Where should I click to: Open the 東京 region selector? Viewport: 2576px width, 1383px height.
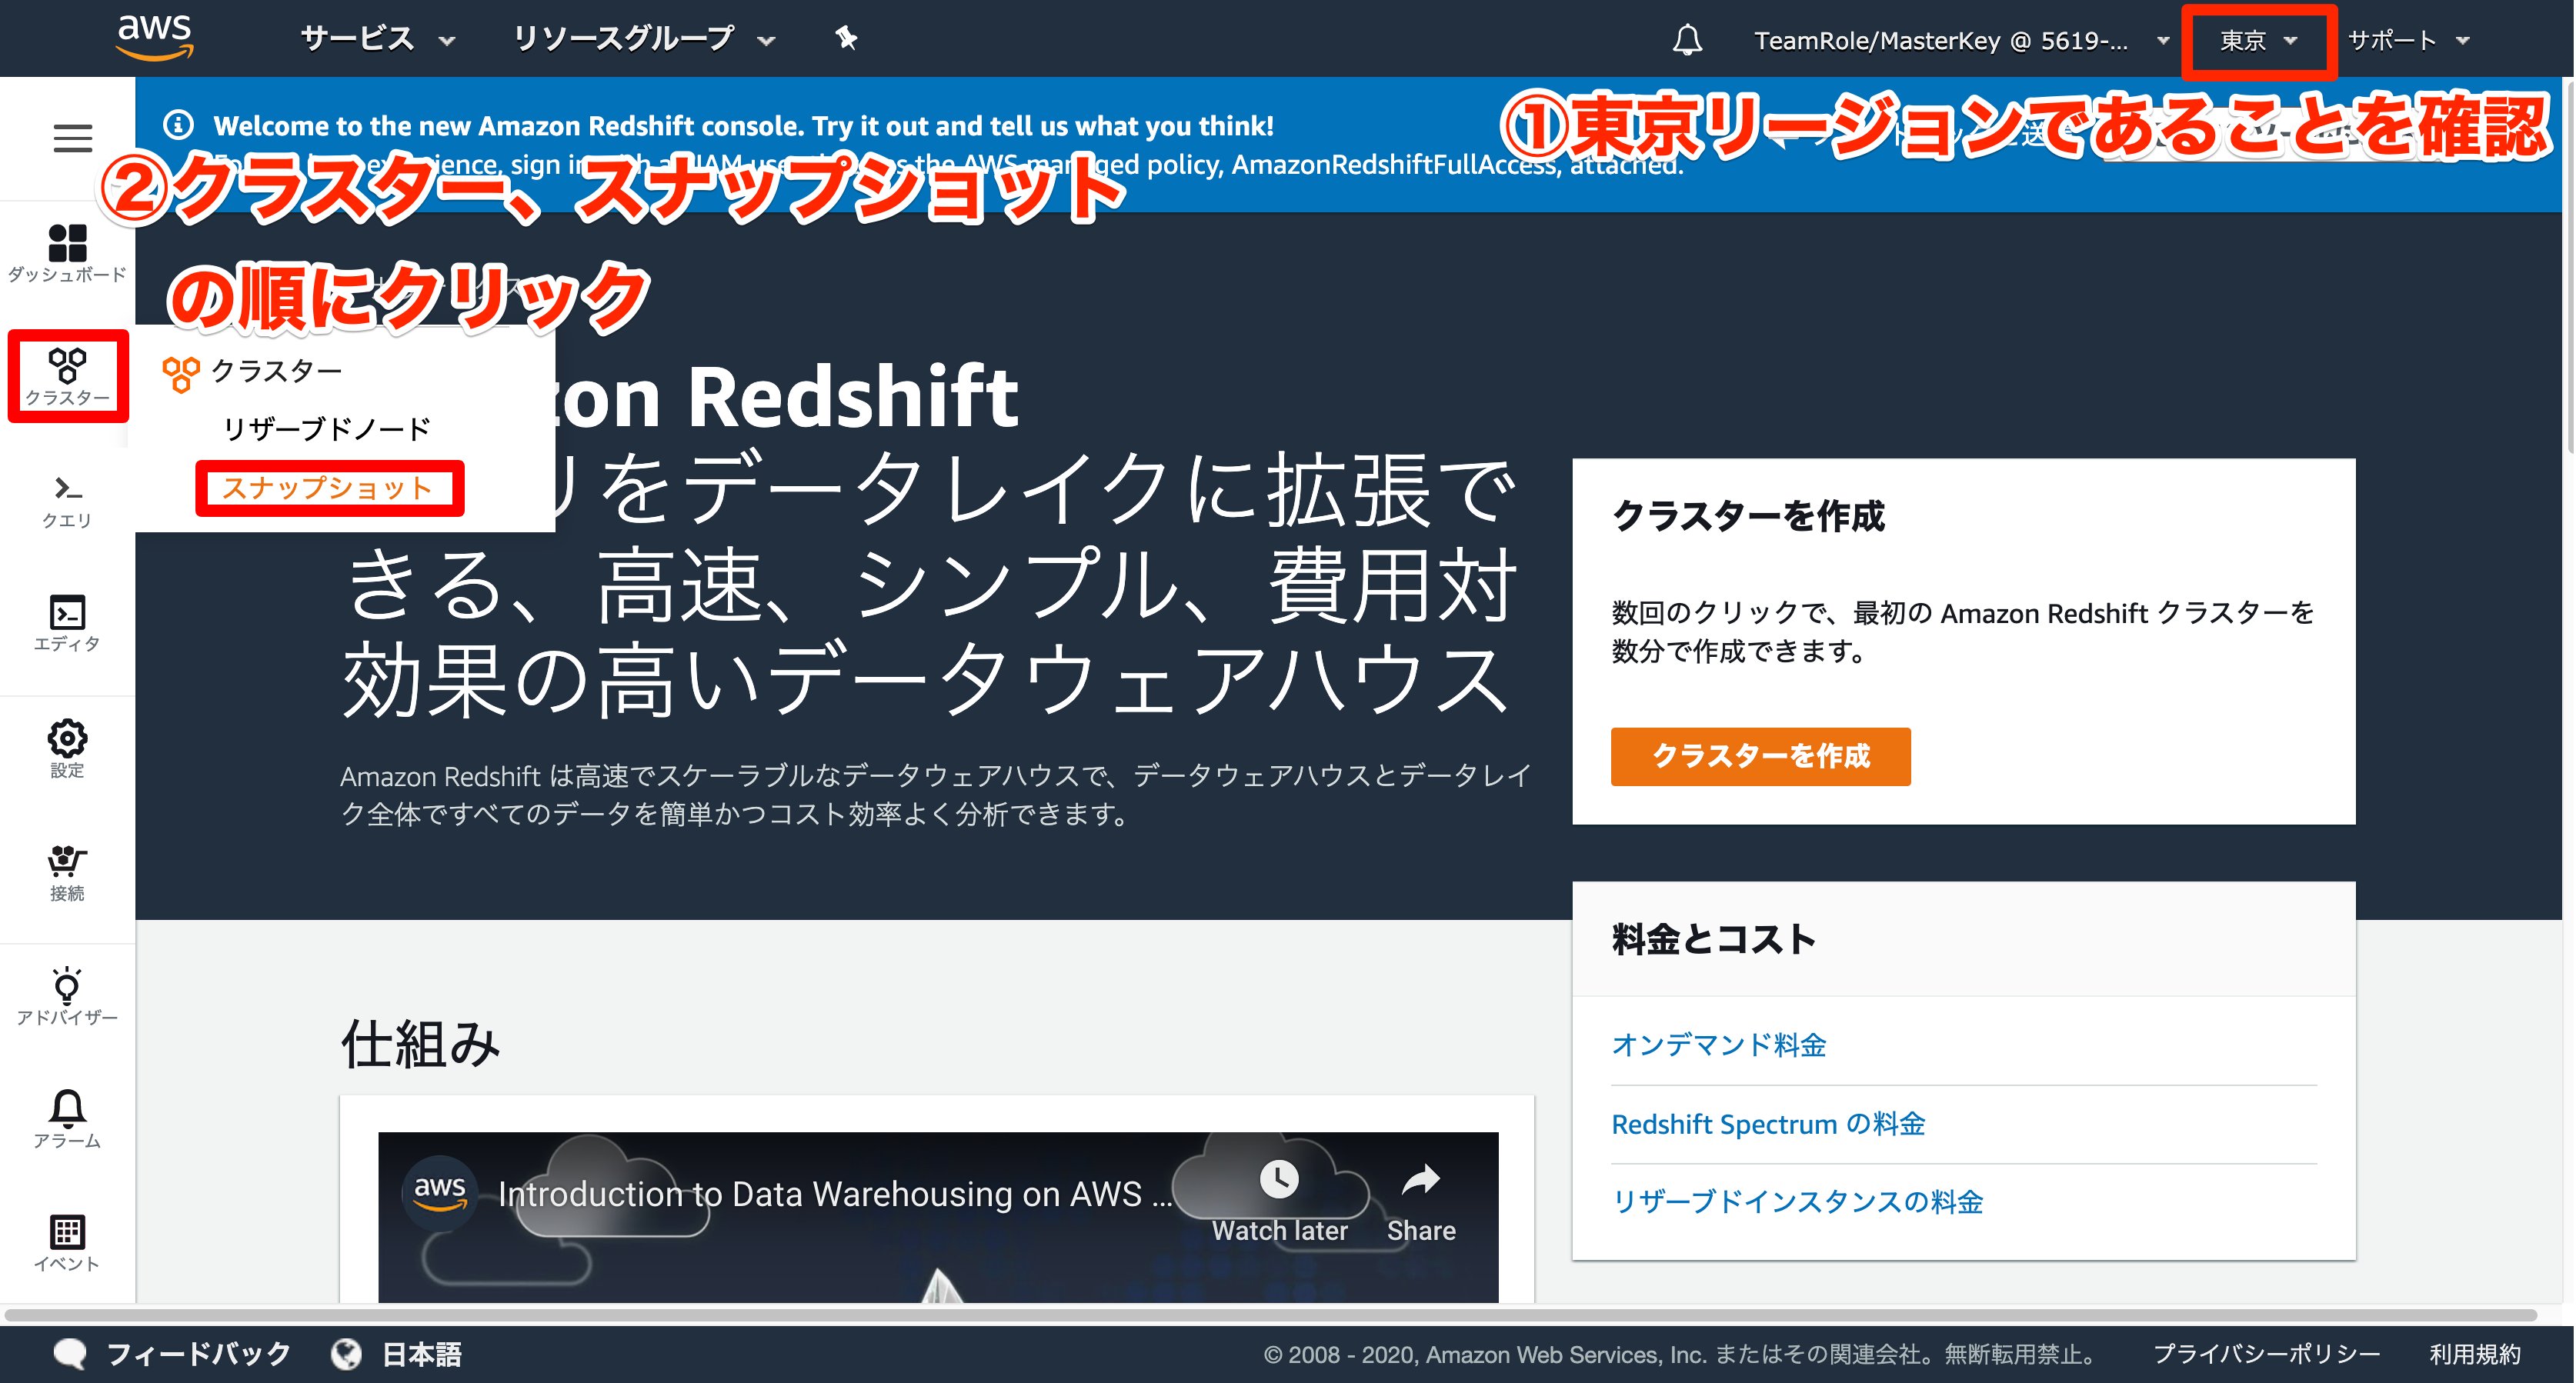click(2259, 41)
